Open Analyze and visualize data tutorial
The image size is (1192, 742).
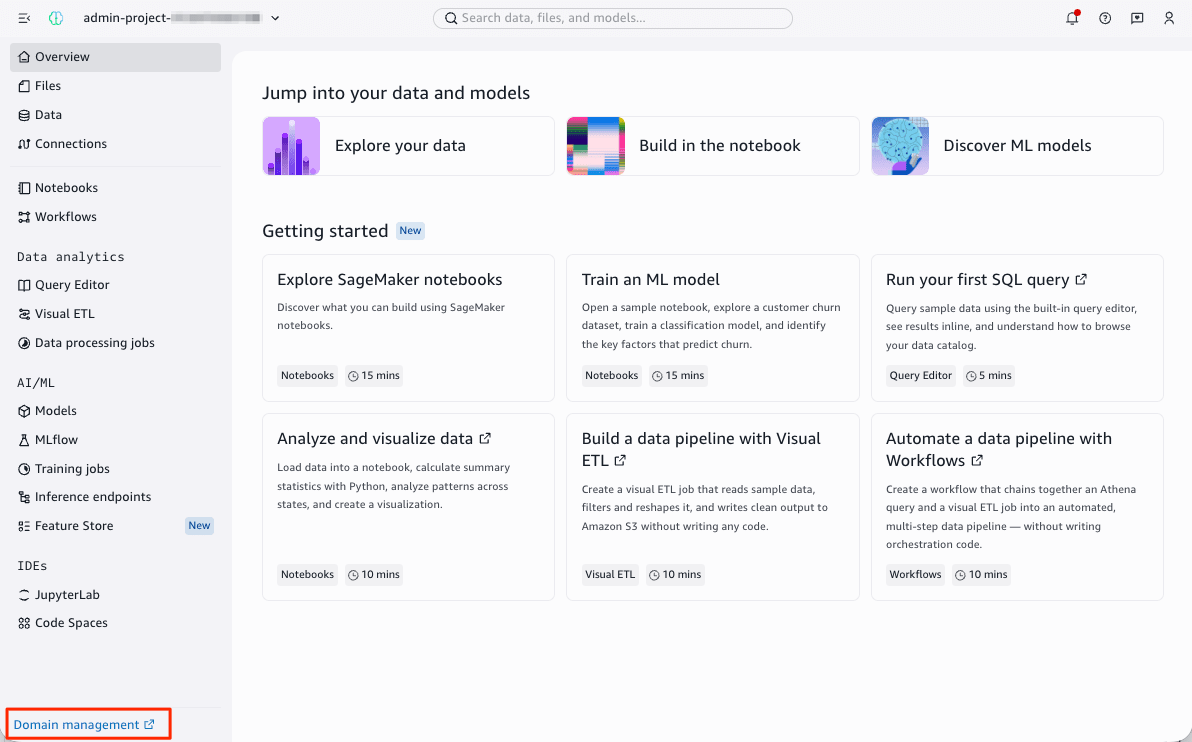(408, 507)
